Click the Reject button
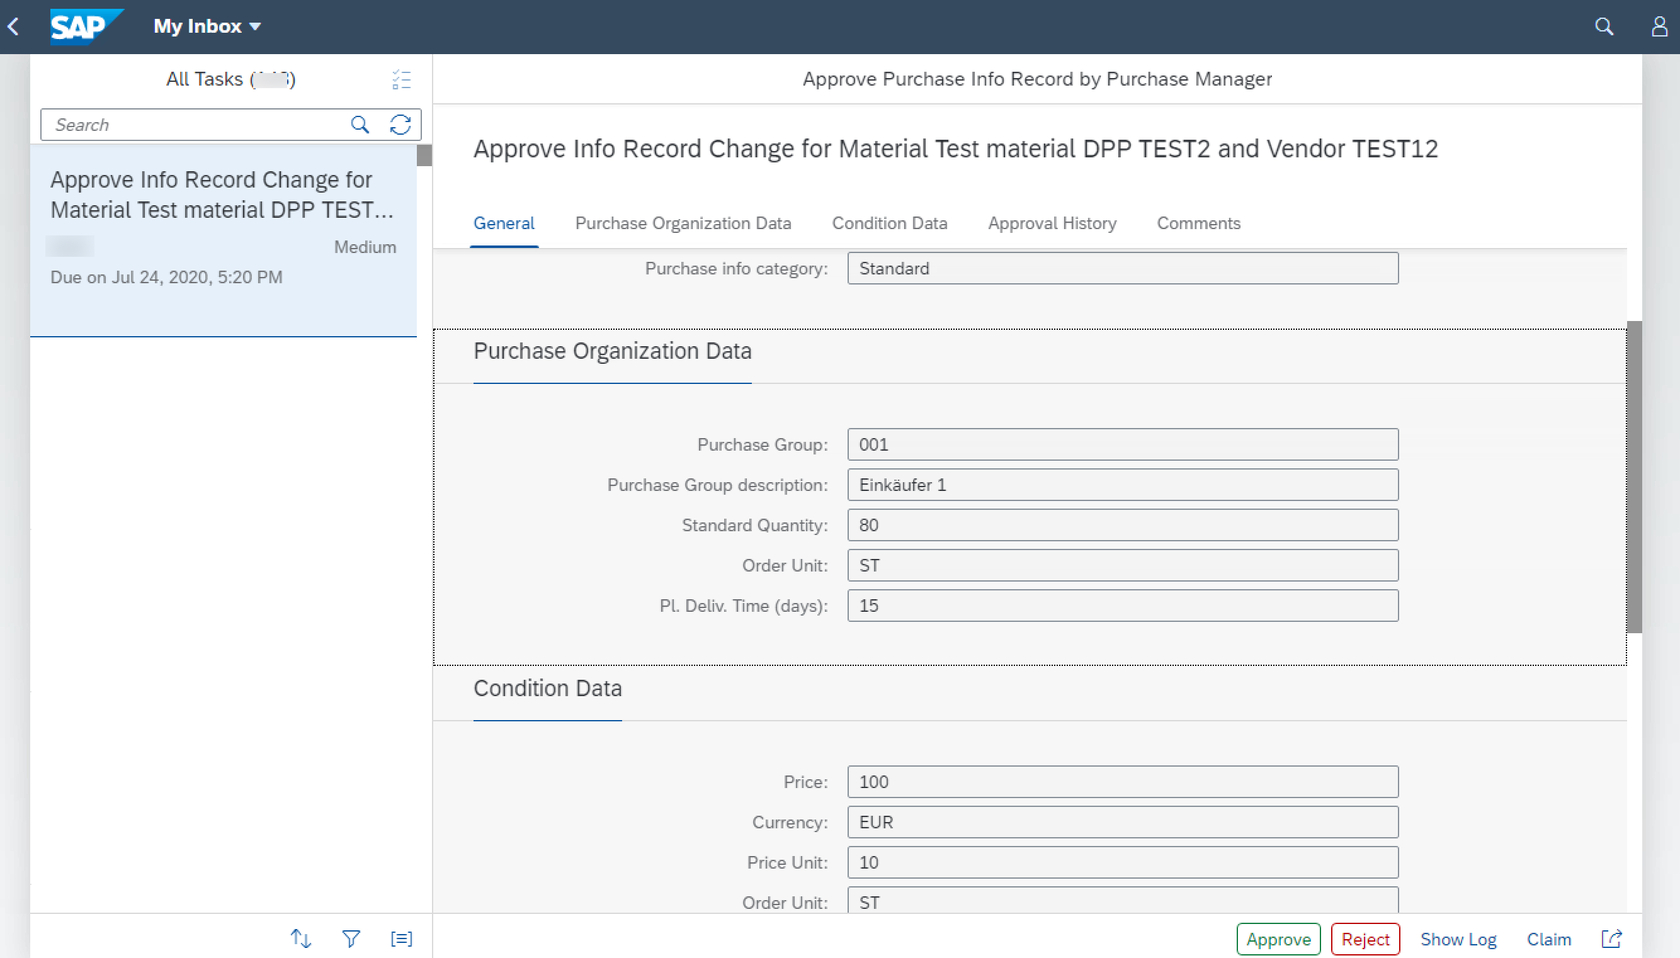The height and width of the screenshot is (958, 1680). coord(1365,939)
